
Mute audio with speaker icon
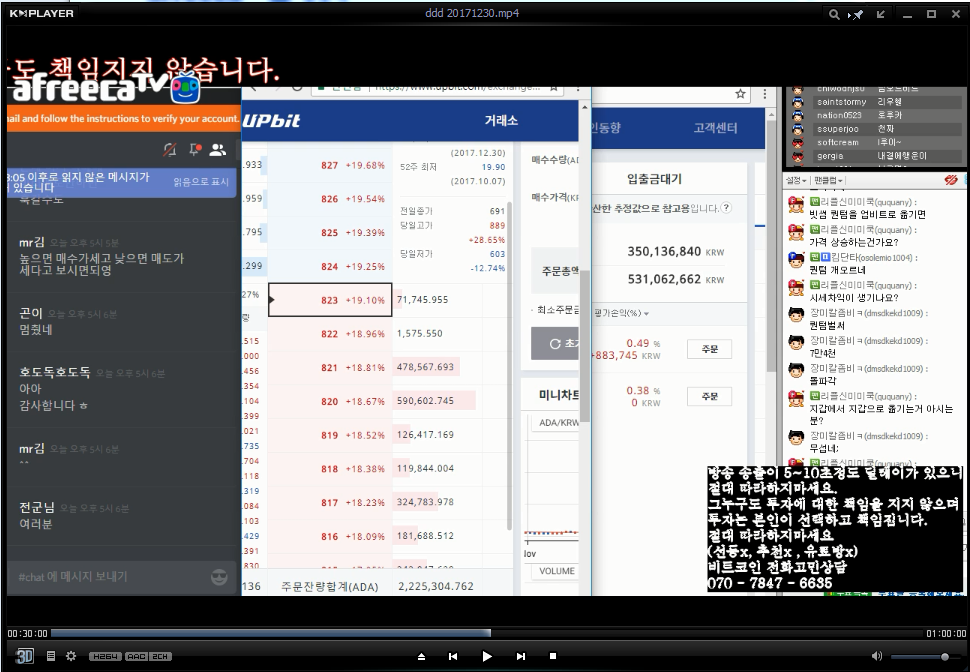coord(877,656)
